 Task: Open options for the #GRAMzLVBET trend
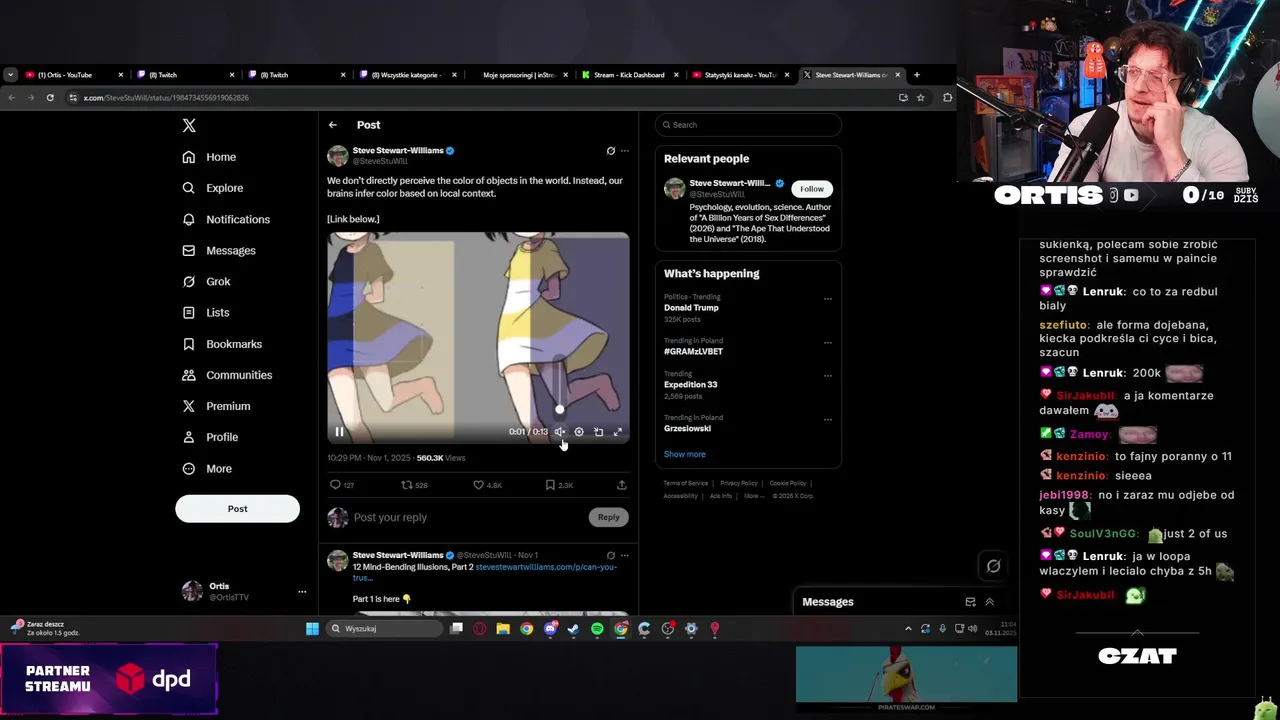coord(828,342)
